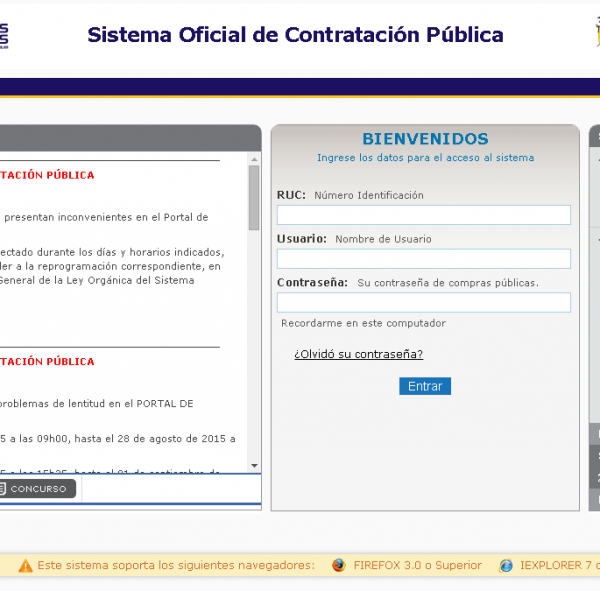Click the yellow warning triangle icon
This screenshot has width=600, height=591.
25,565
